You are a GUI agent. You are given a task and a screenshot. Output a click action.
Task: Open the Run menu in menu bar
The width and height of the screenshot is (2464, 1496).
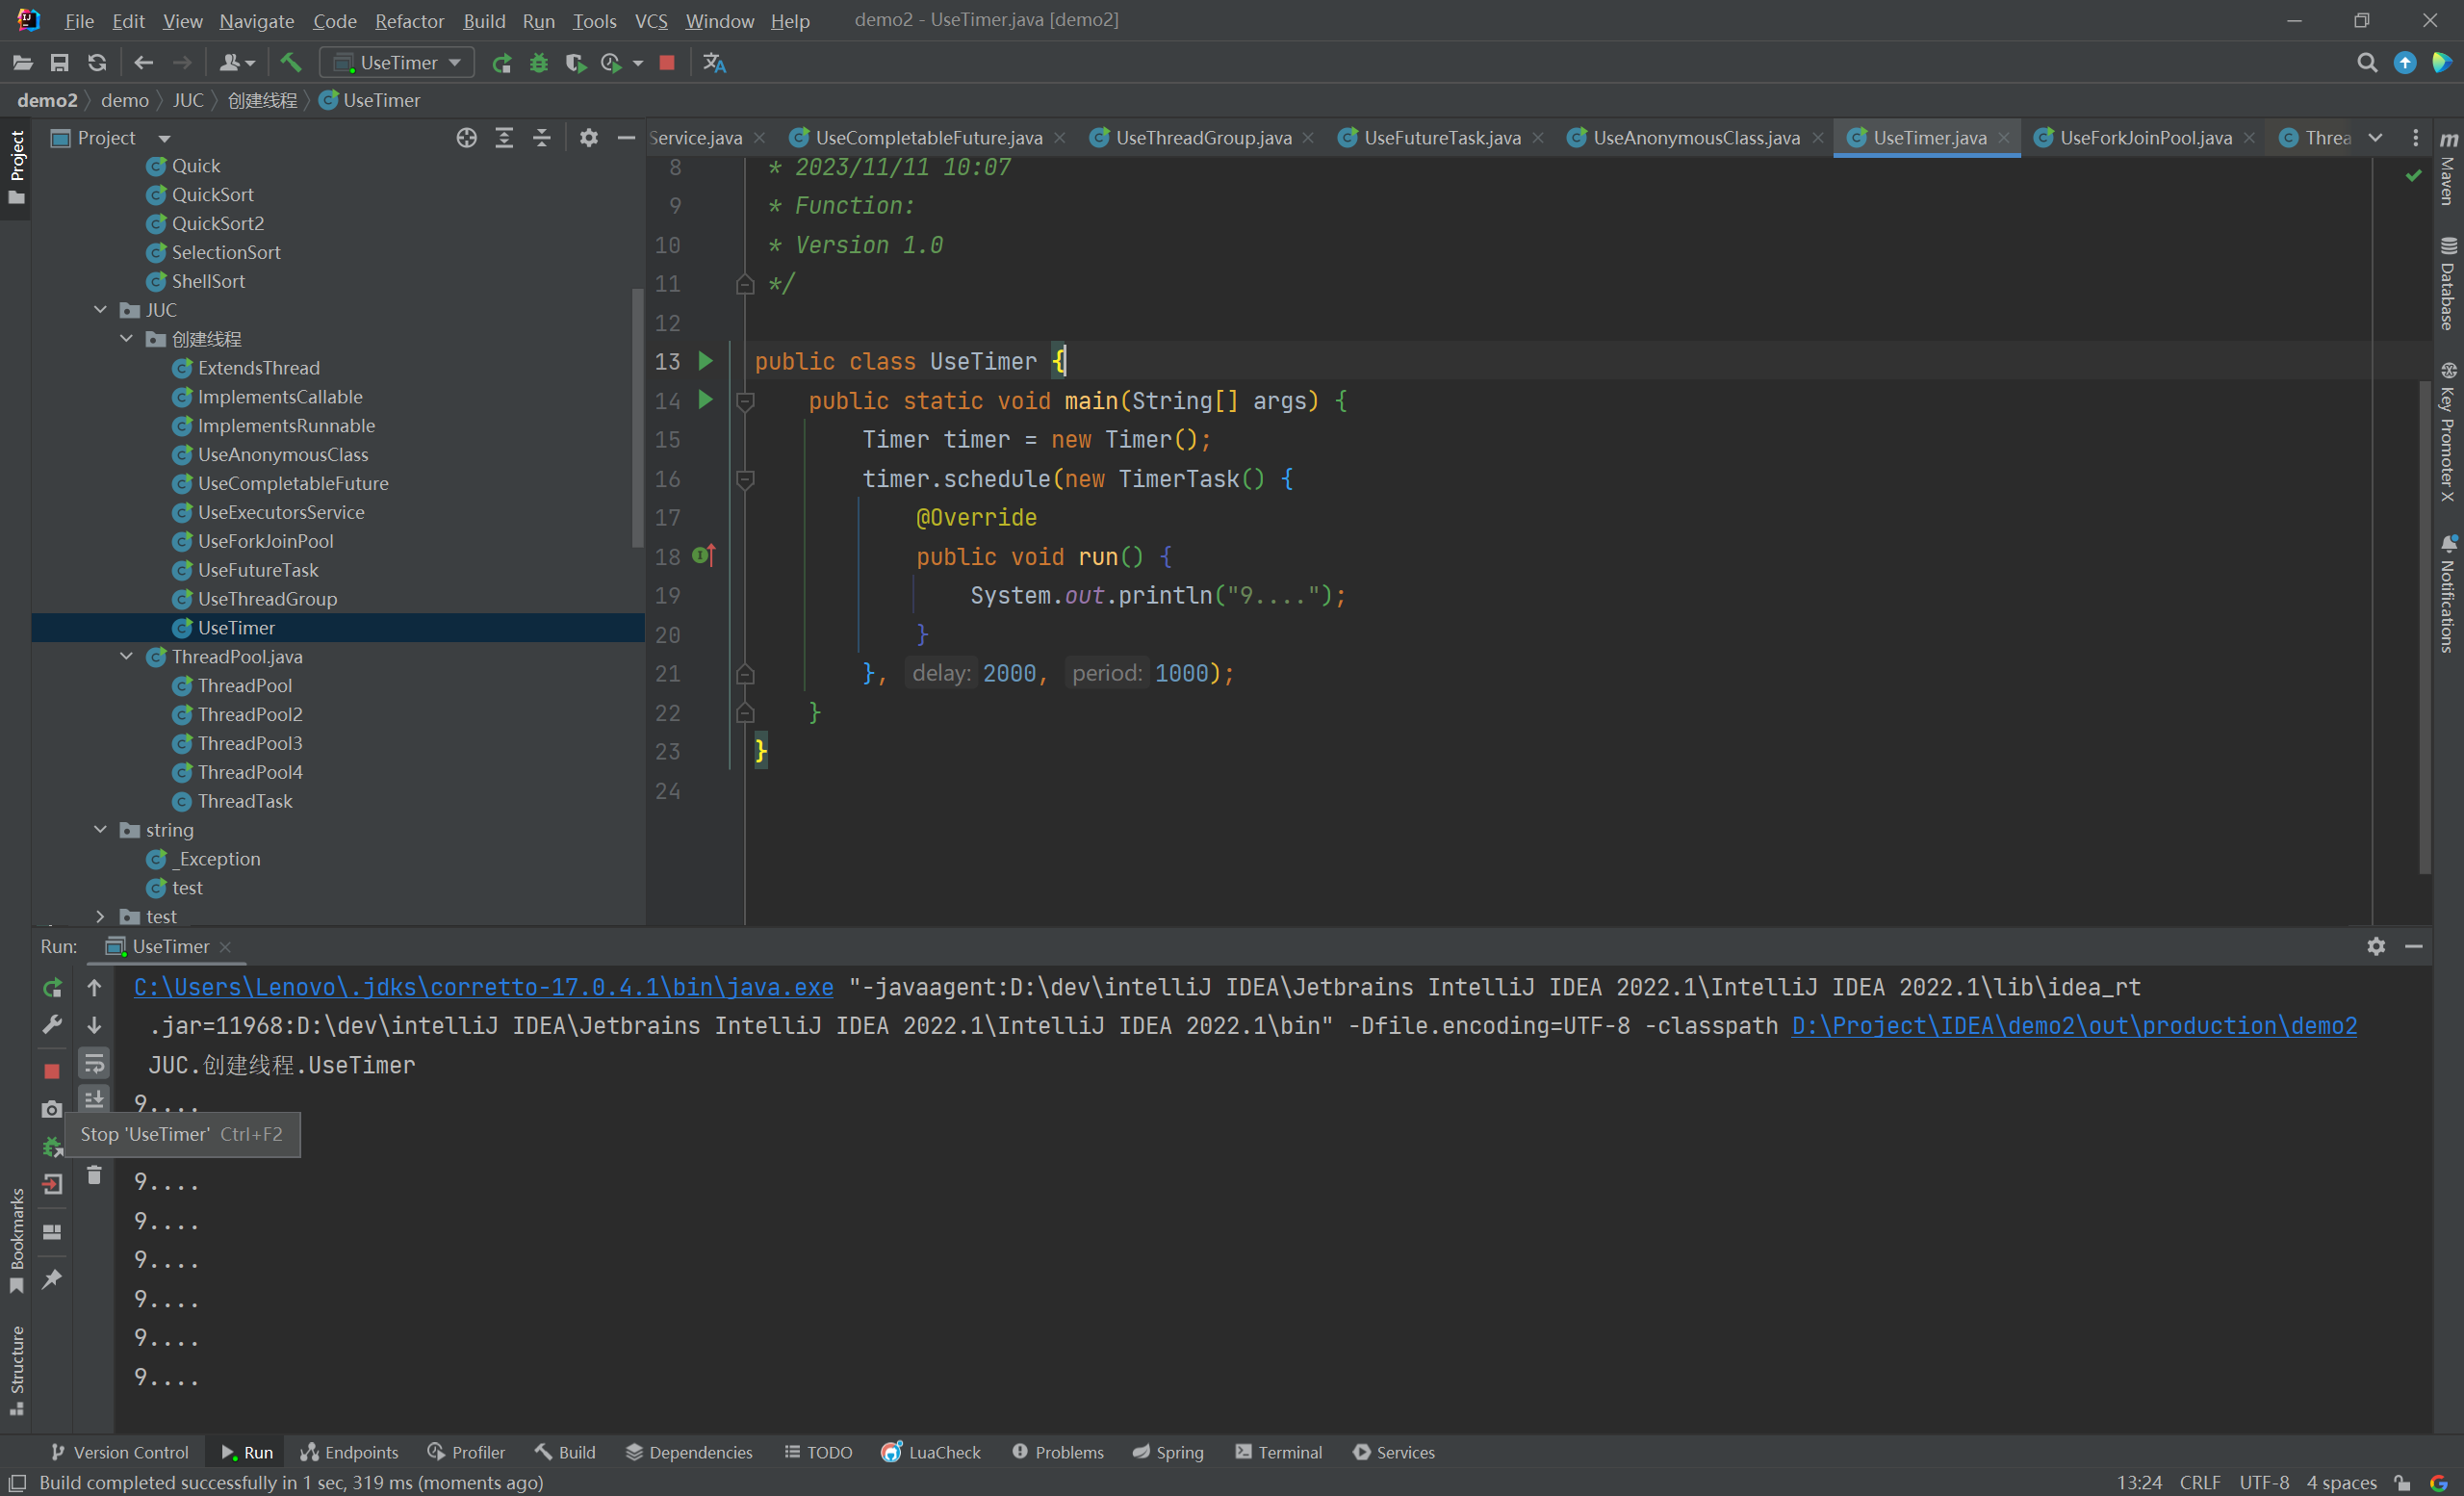537,17
